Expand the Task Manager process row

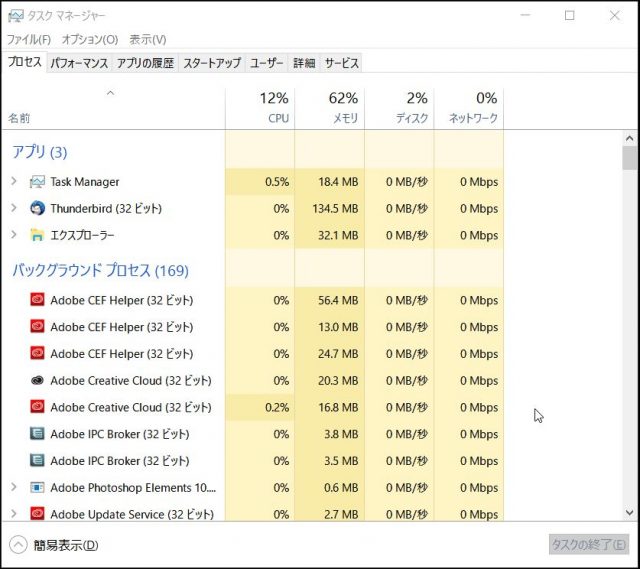14,182
